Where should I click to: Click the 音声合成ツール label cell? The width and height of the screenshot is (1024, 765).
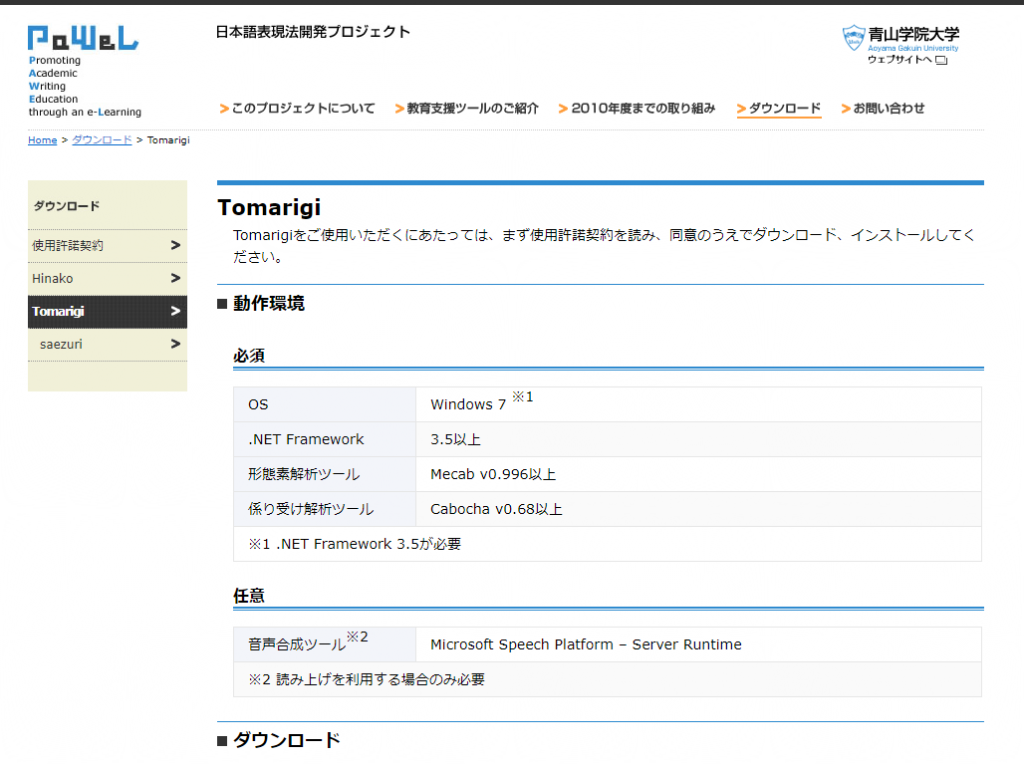point(325,644)
